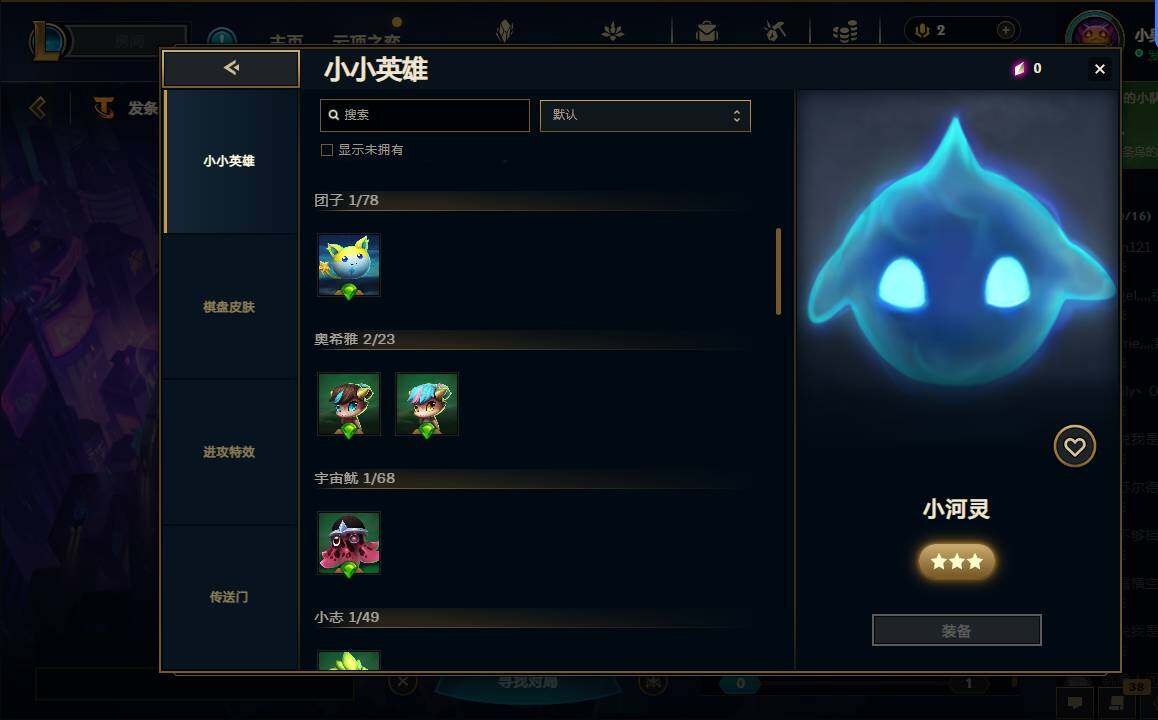
Task: Switch to the 棋盘皮肤 tab
Action: pyautogui.click(x=229, y=306)
